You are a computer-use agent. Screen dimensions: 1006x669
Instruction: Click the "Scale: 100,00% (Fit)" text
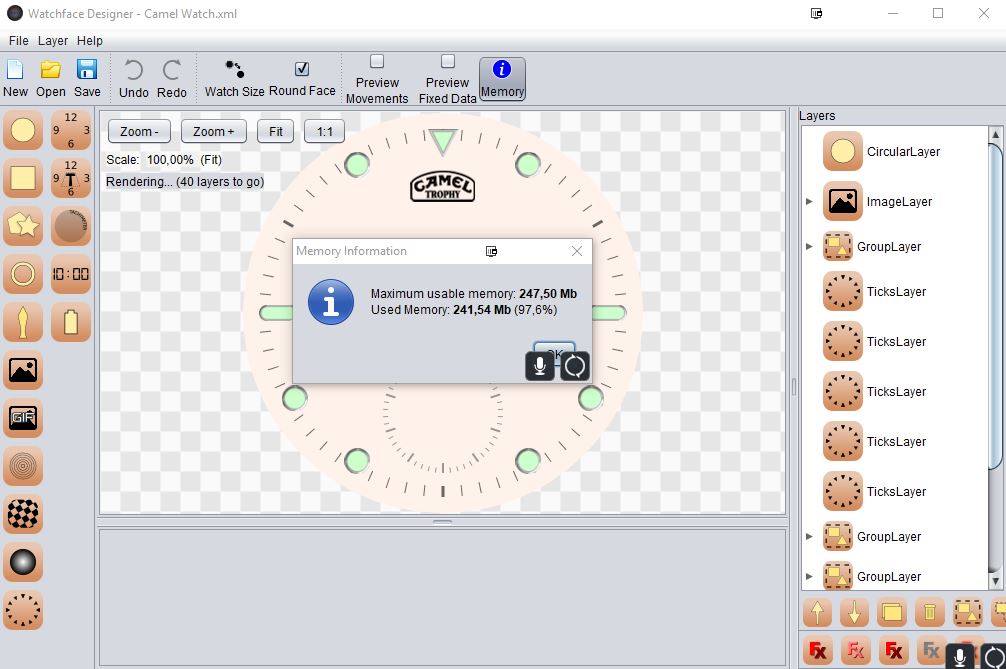[x=164, y=160]
